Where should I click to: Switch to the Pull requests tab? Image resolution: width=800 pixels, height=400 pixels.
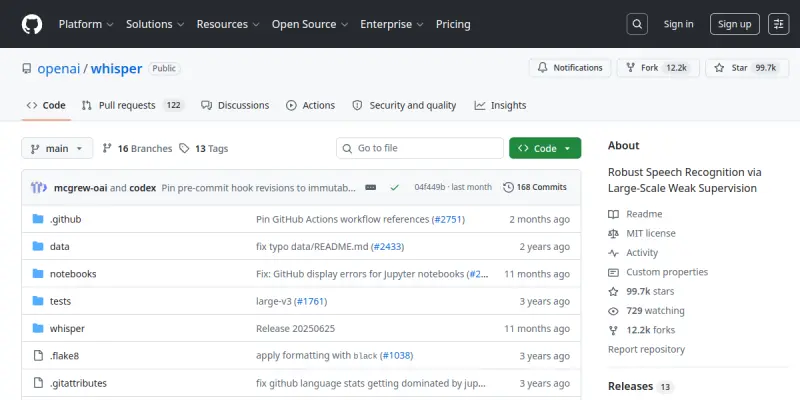pos(133,105)
